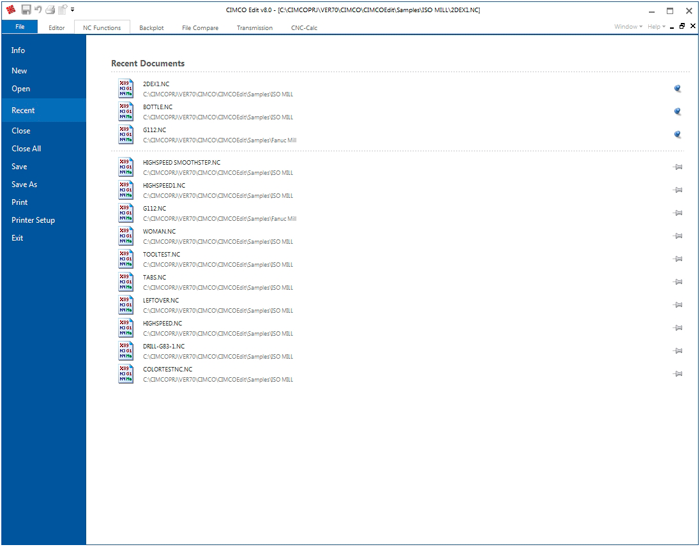The image size is (700, 547).
Task: Open the Window dropdown menu
Action: coord(628,26)
